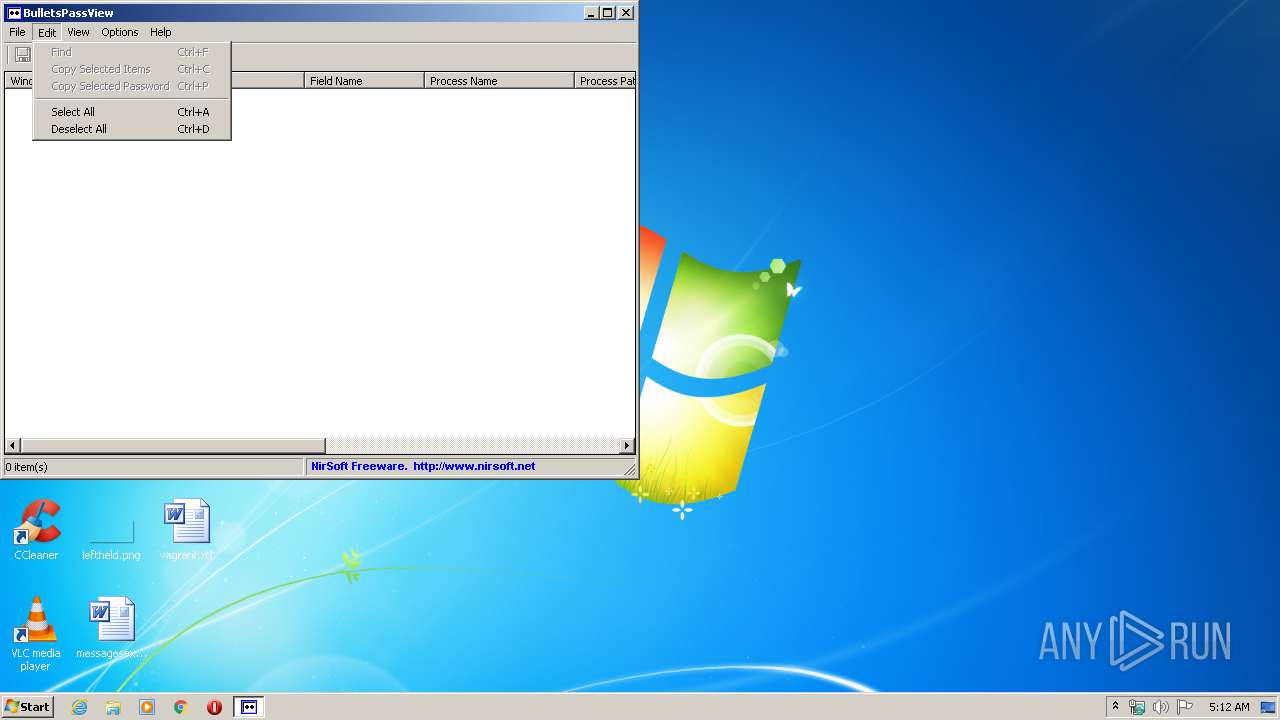Choose Select All from Edit menu
Viewport: 1280px width, 720px height.
[x=131, y=112]
